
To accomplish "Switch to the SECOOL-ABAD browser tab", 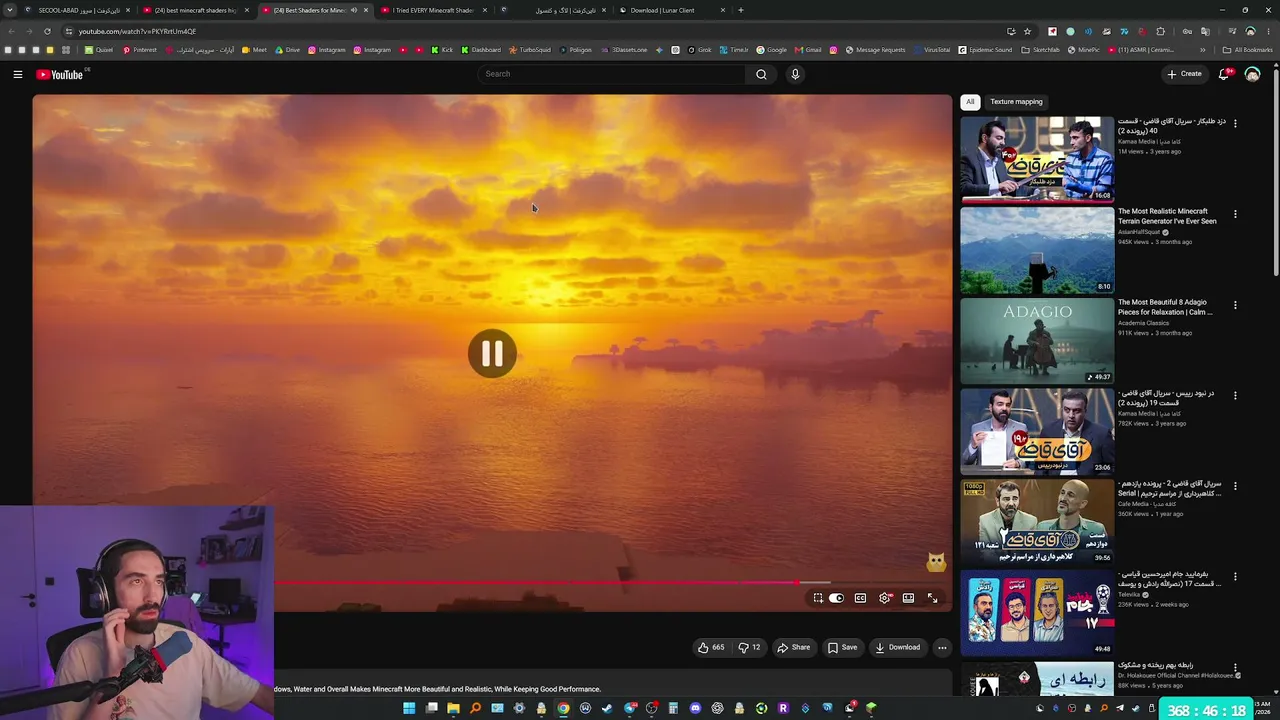I will click(79, 10).
